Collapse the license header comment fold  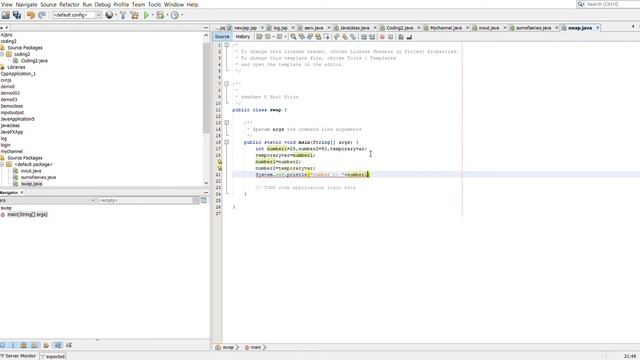click(x=227, y=45)
